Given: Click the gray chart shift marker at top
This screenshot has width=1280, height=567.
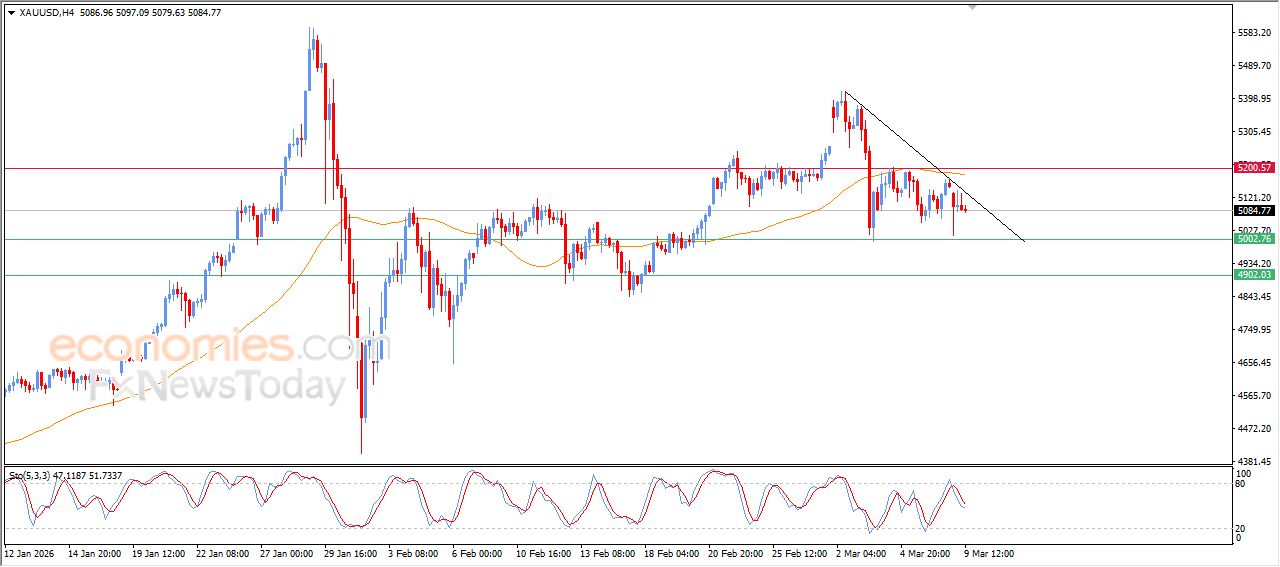Looking at the screenshot, I should tap(971, 8).
